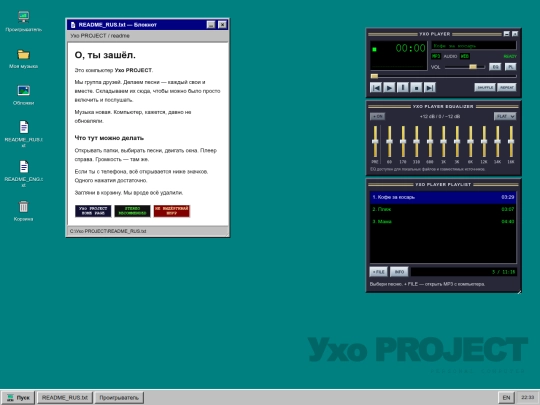Click the 'Uxo PROJECT / readme' breadcrumb
Screen dimensions: 540x405
100,36
